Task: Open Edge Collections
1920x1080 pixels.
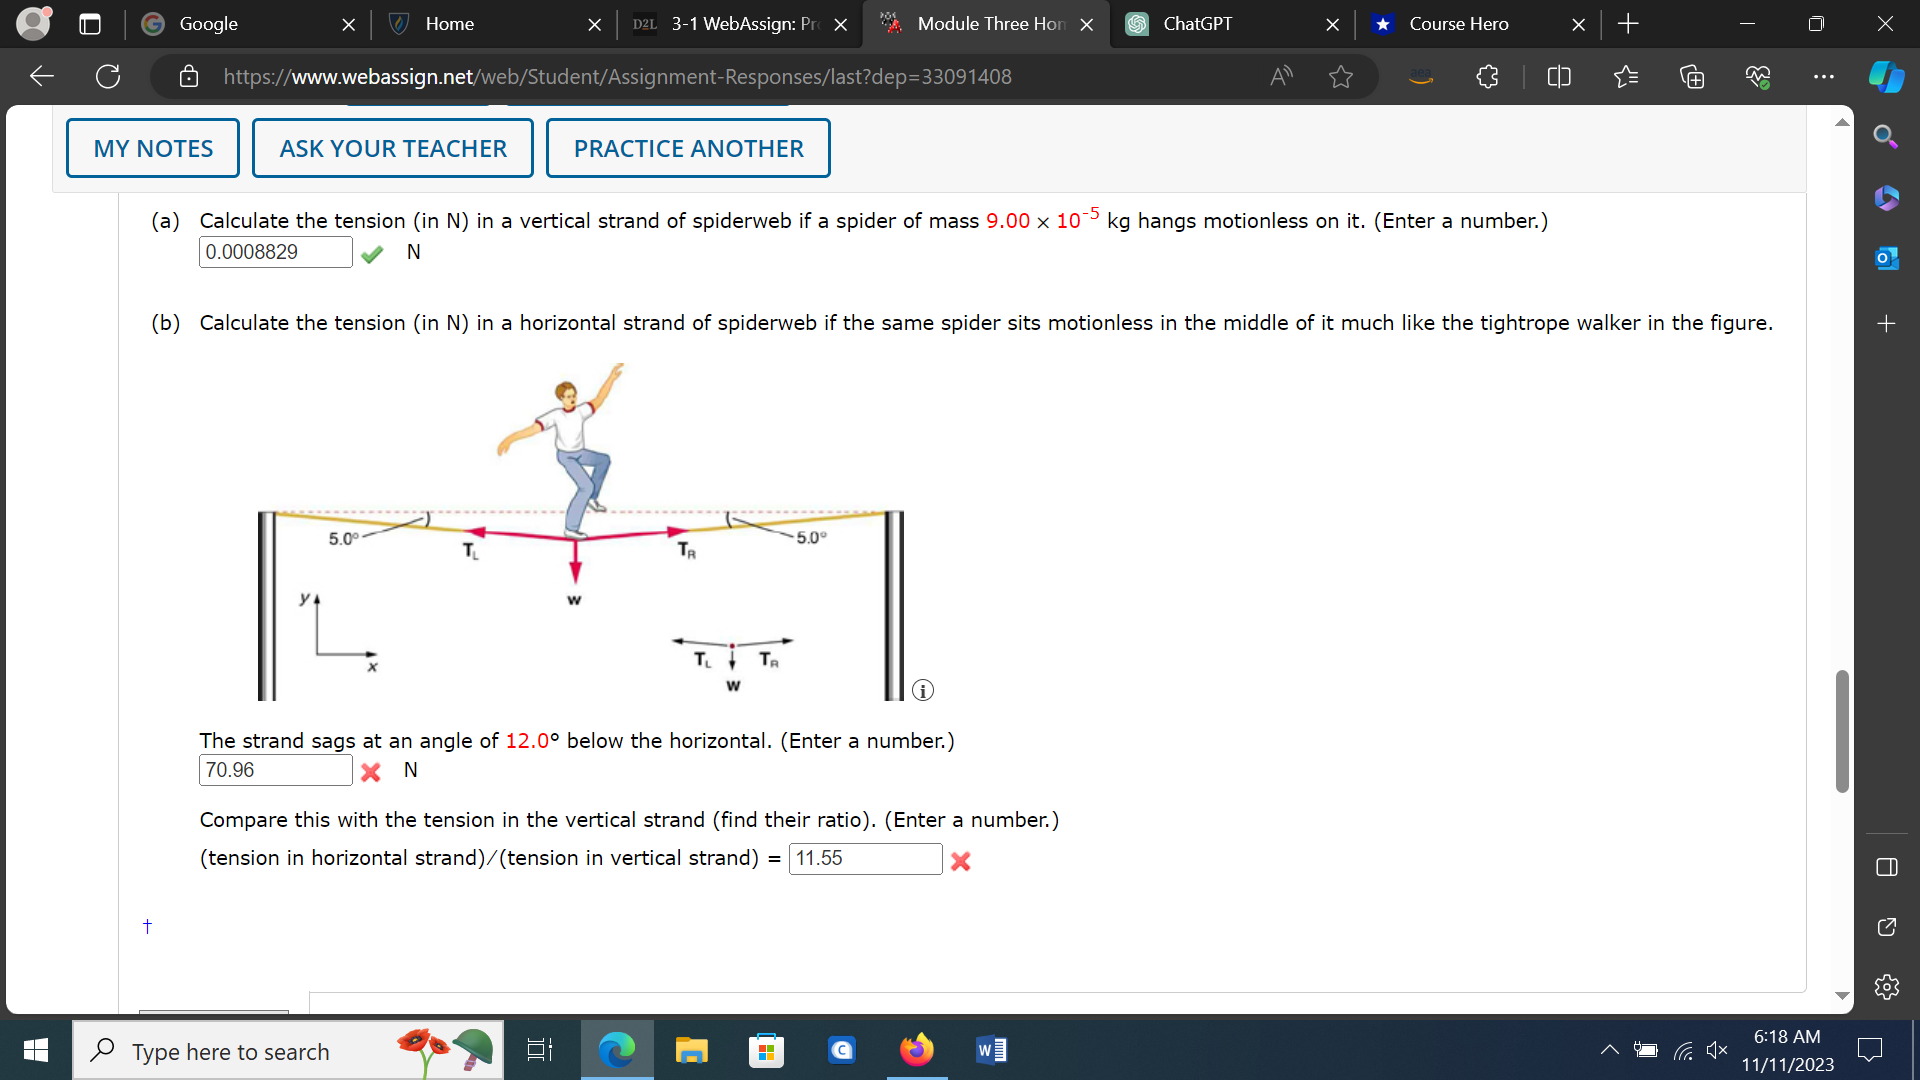Action: coord(1692,76)
